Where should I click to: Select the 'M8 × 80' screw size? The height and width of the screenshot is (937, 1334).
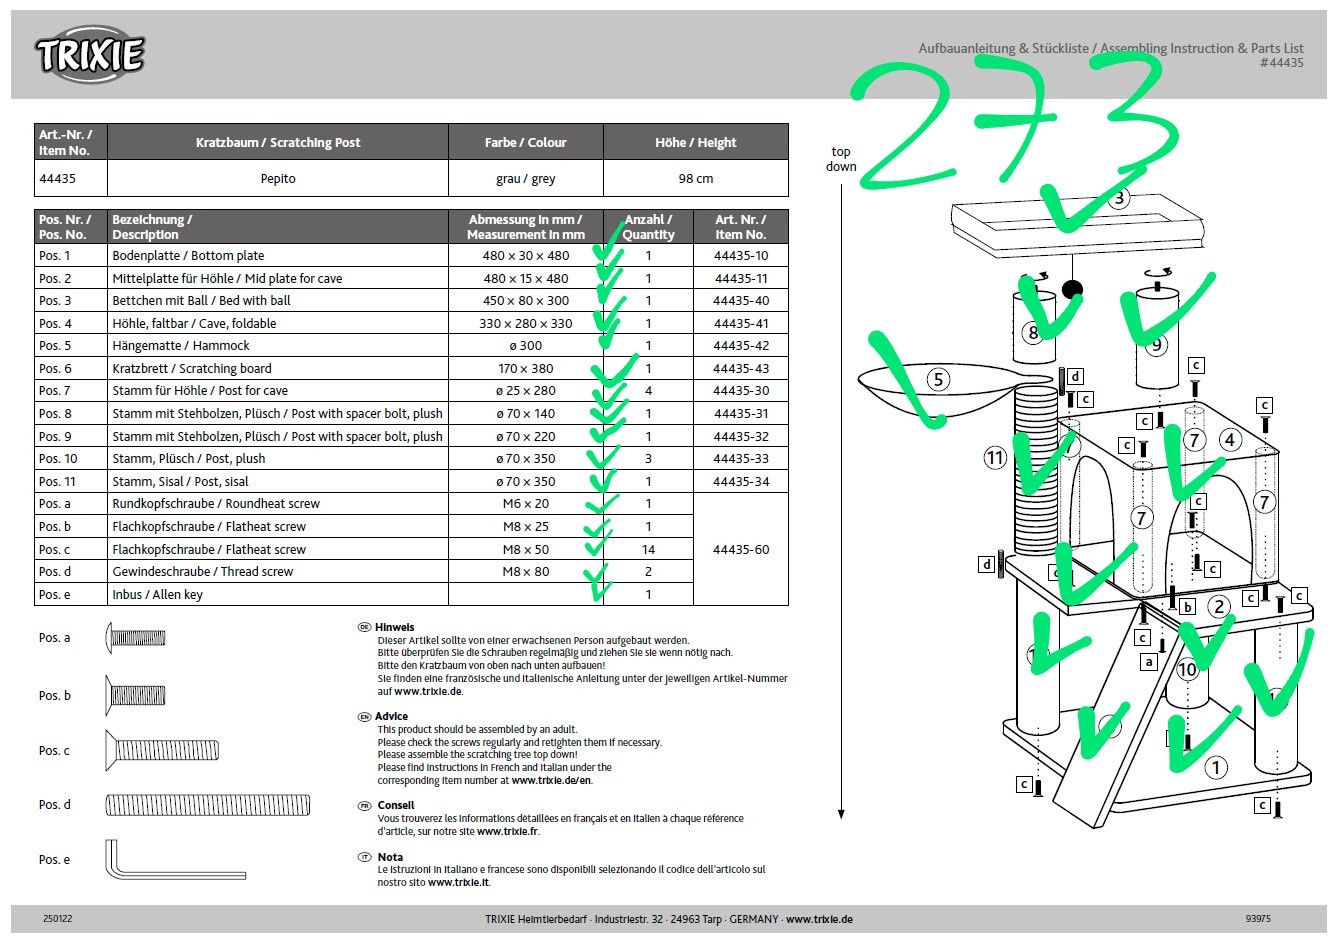526,572
